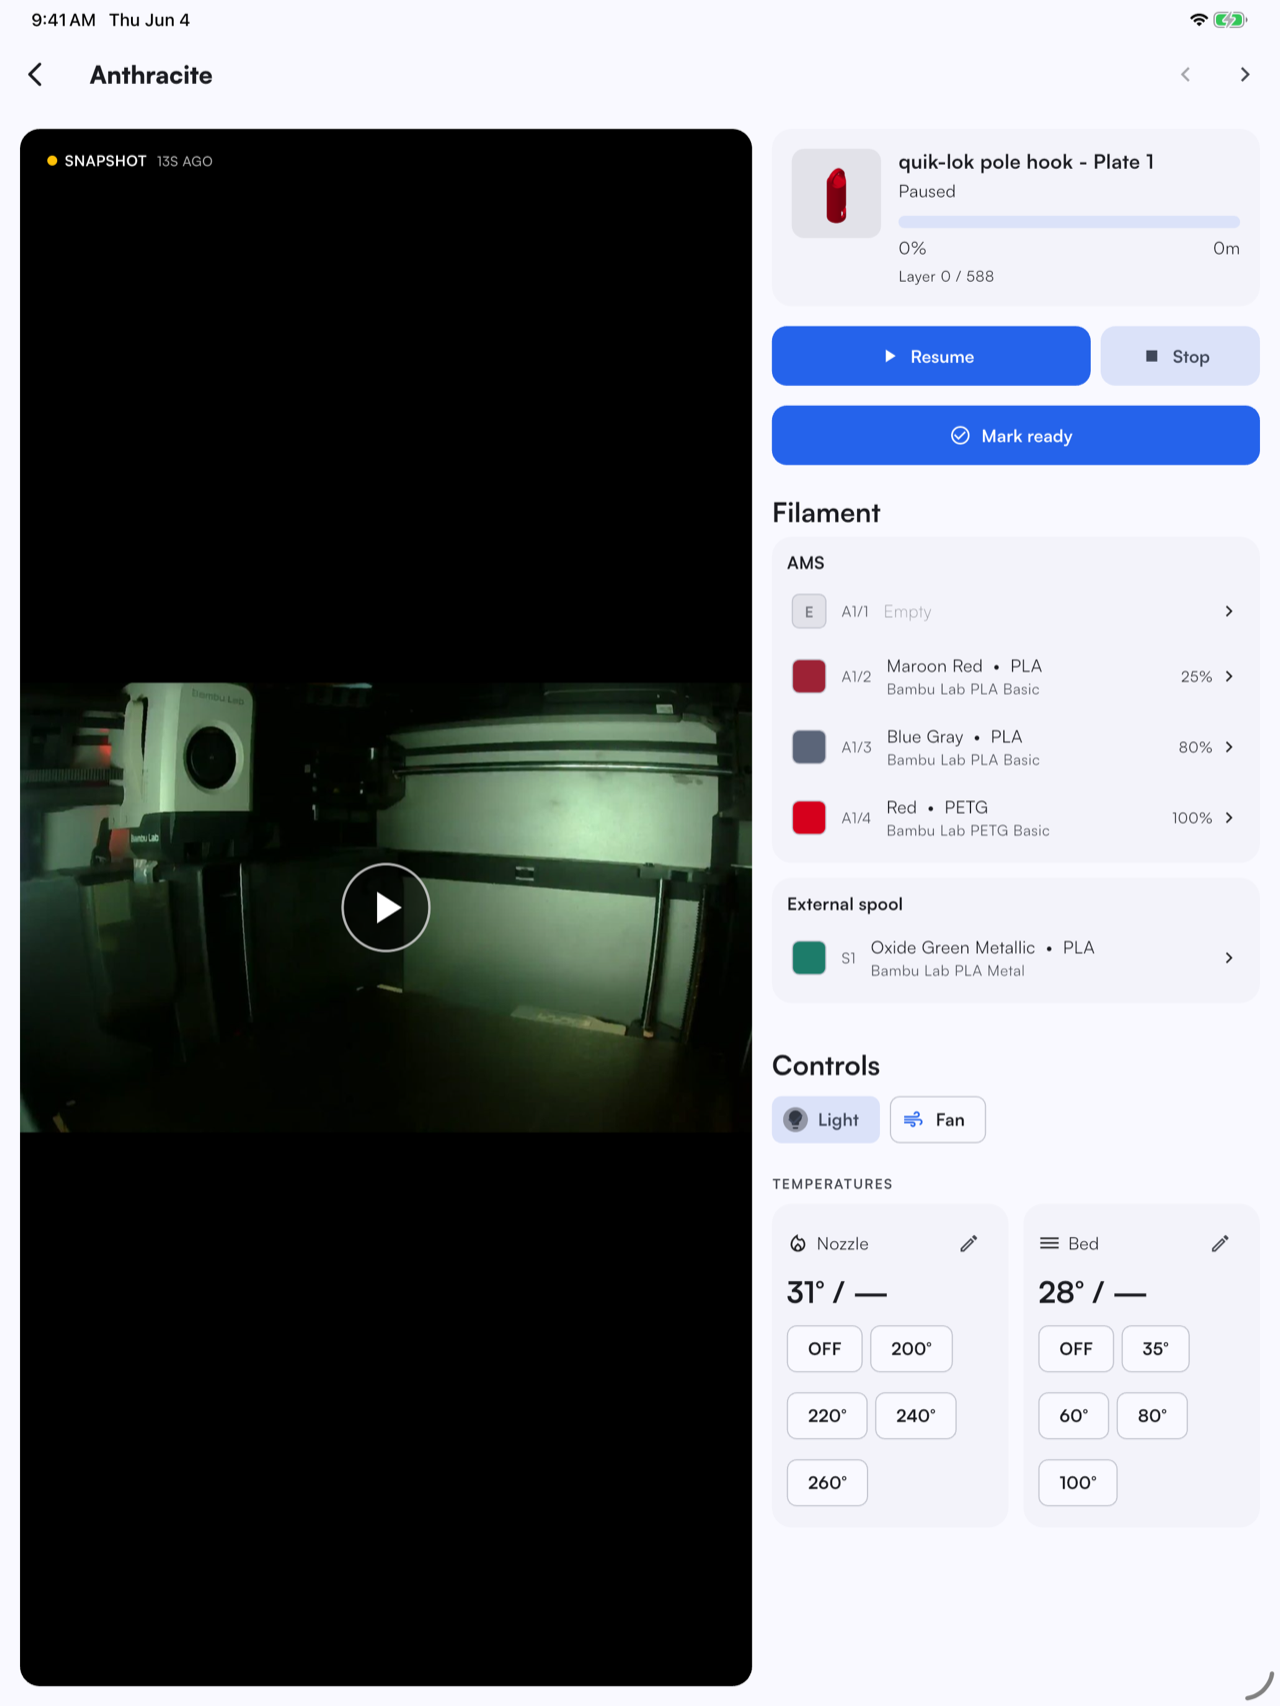Set Nozzle temperature to 240°
This screenshot has height=1706, width=1280.
pos(916,1416)
